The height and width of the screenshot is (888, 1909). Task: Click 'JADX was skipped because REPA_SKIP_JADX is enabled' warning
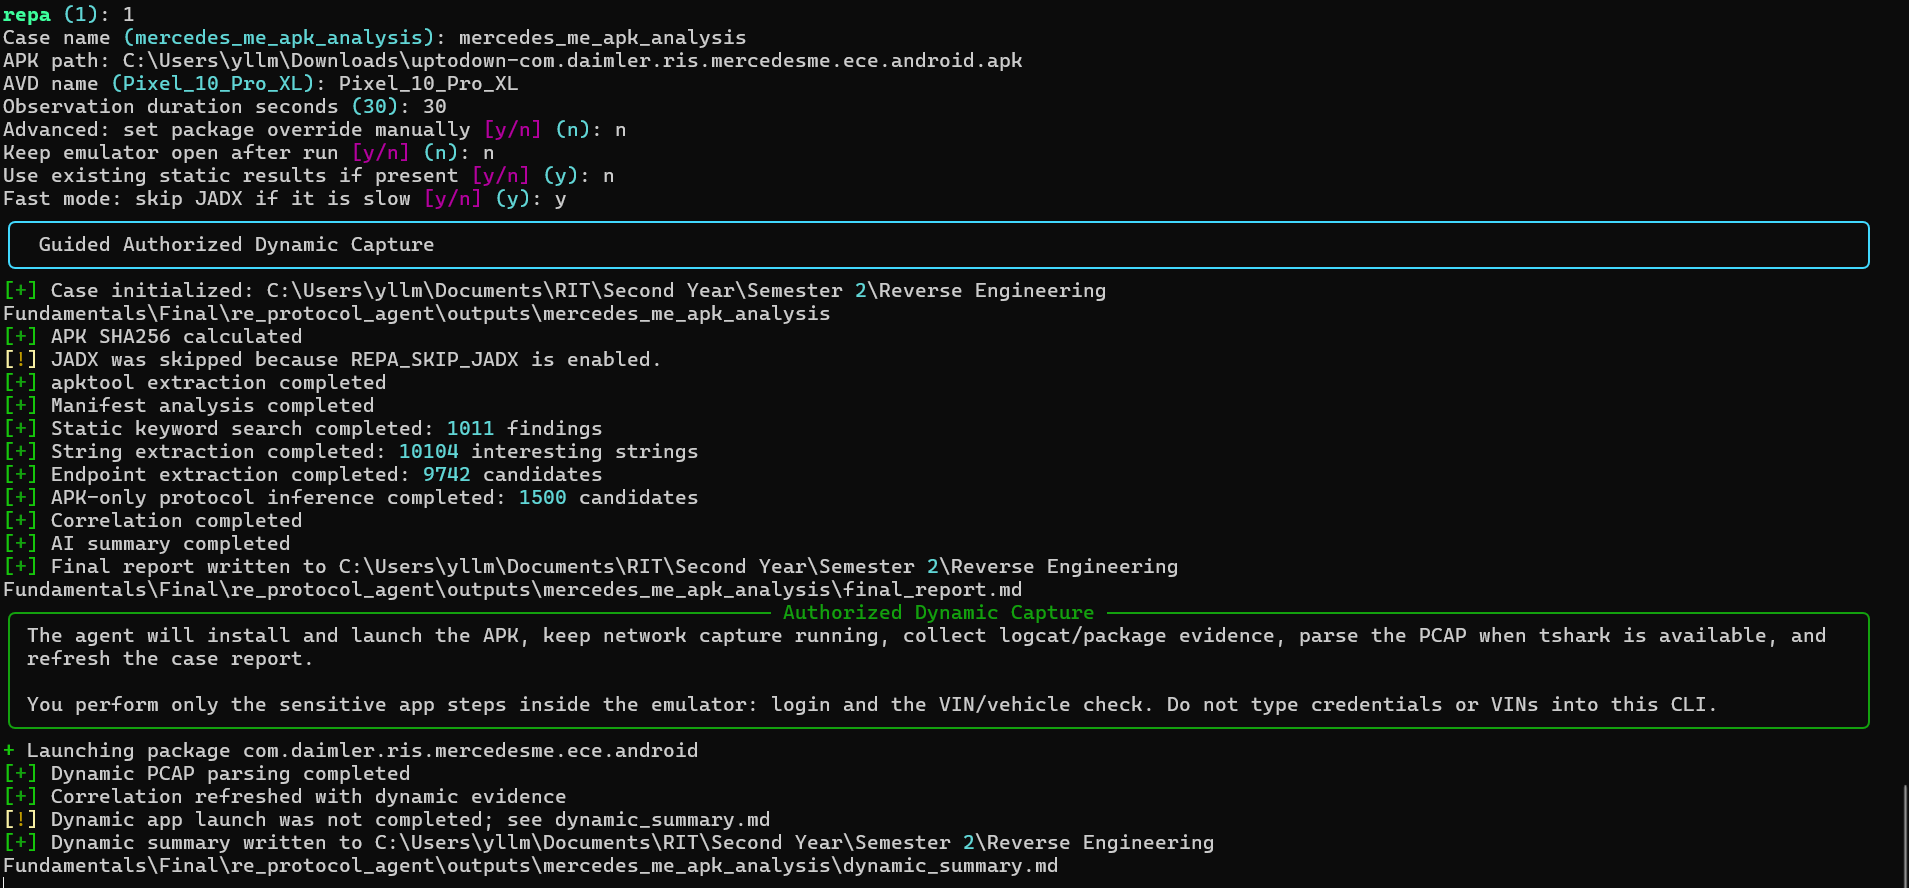point(332,360)
